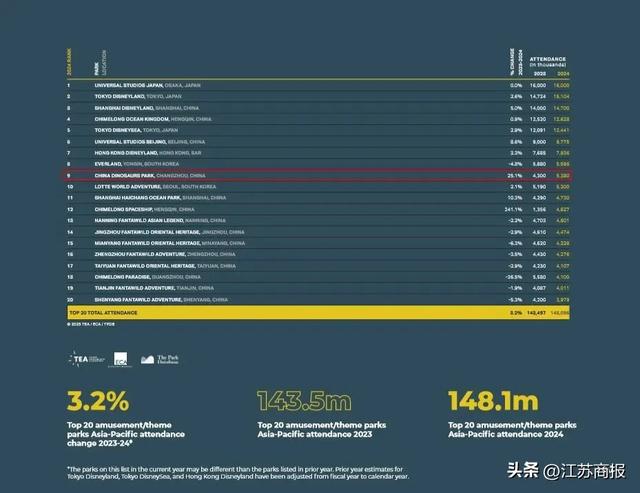
Task: Click The Park Database logo
Action: [x=160, y=359]
